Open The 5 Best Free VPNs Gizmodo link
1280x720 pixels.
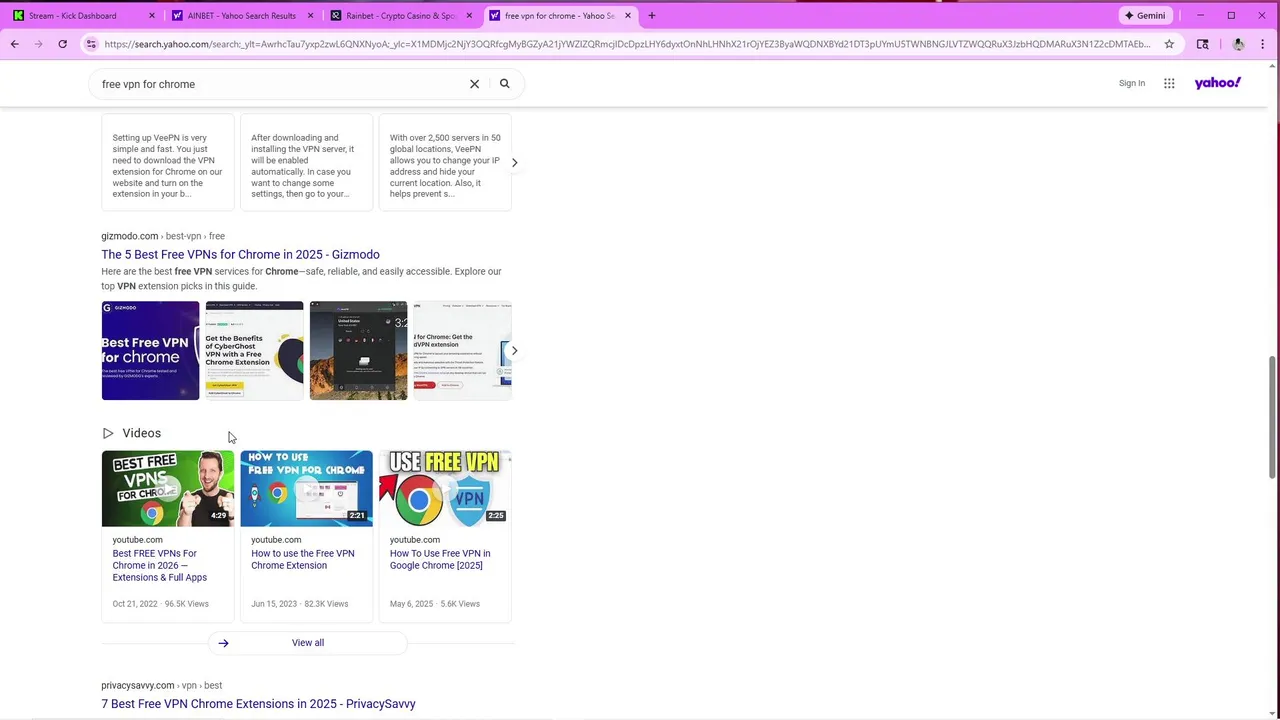(x=240, y=255)
